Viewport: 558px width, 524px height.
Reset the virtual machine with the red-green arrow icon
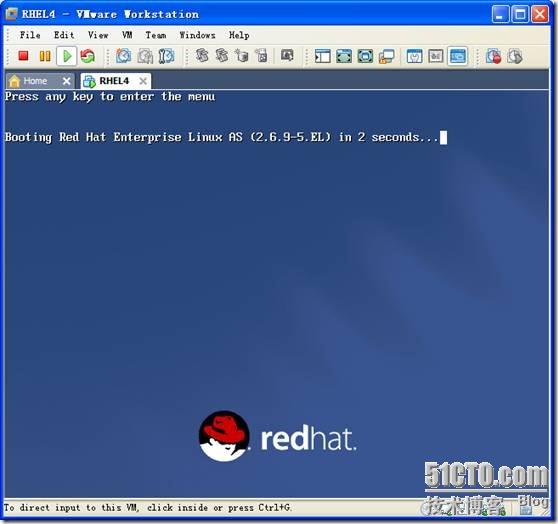coord(88,56)
